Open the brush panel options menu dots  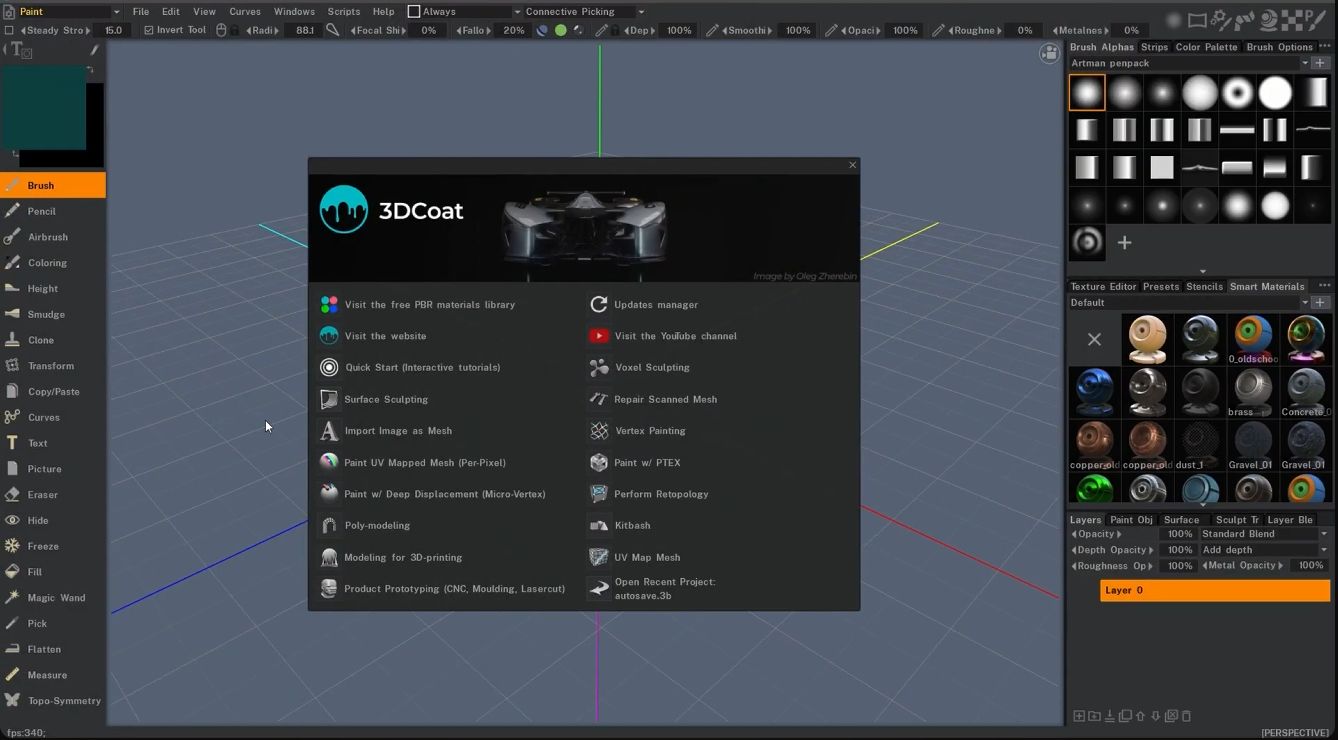tap(1325, 47)
